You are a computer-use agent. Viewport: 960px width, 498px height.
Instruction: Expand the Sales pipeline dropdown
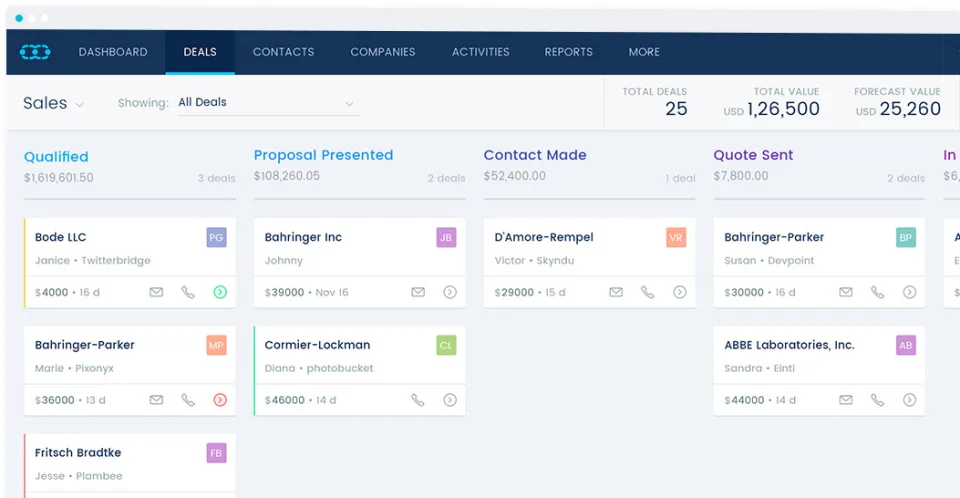coord(53,103)
